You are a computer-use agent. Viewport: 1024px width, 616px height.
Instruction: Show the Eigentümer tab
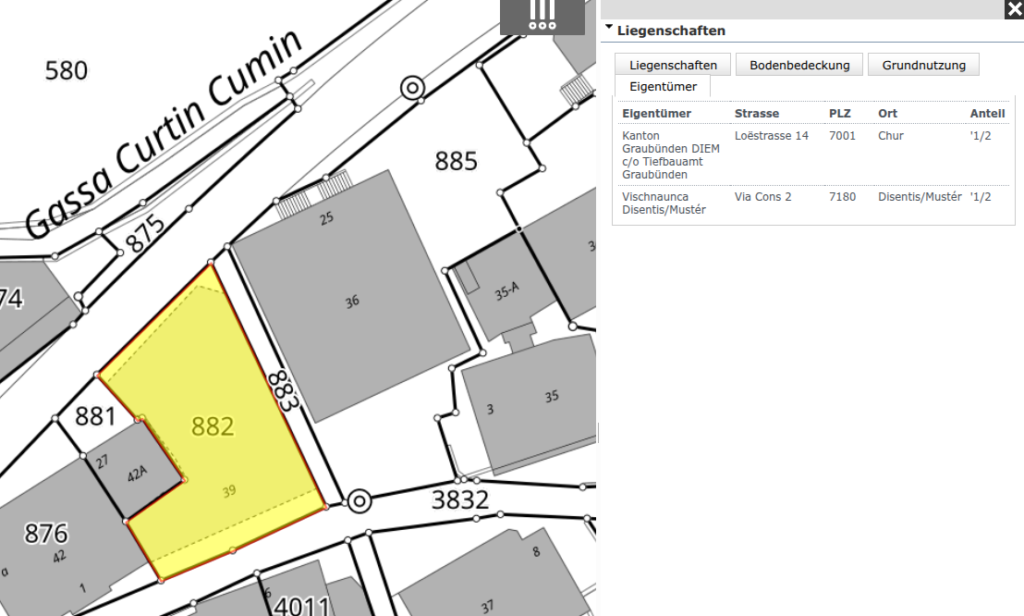click(662, 87)
